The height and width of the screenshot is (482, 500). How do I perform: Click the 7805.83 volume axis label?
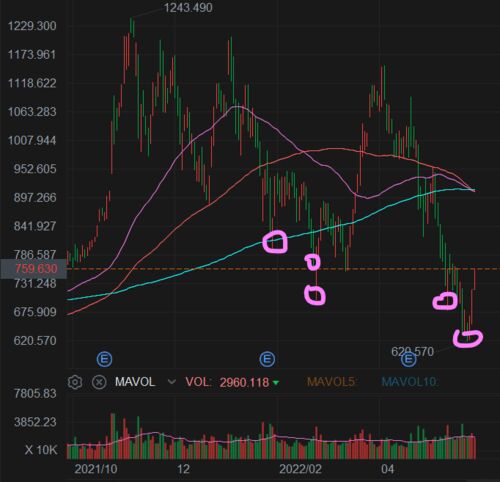35,394
